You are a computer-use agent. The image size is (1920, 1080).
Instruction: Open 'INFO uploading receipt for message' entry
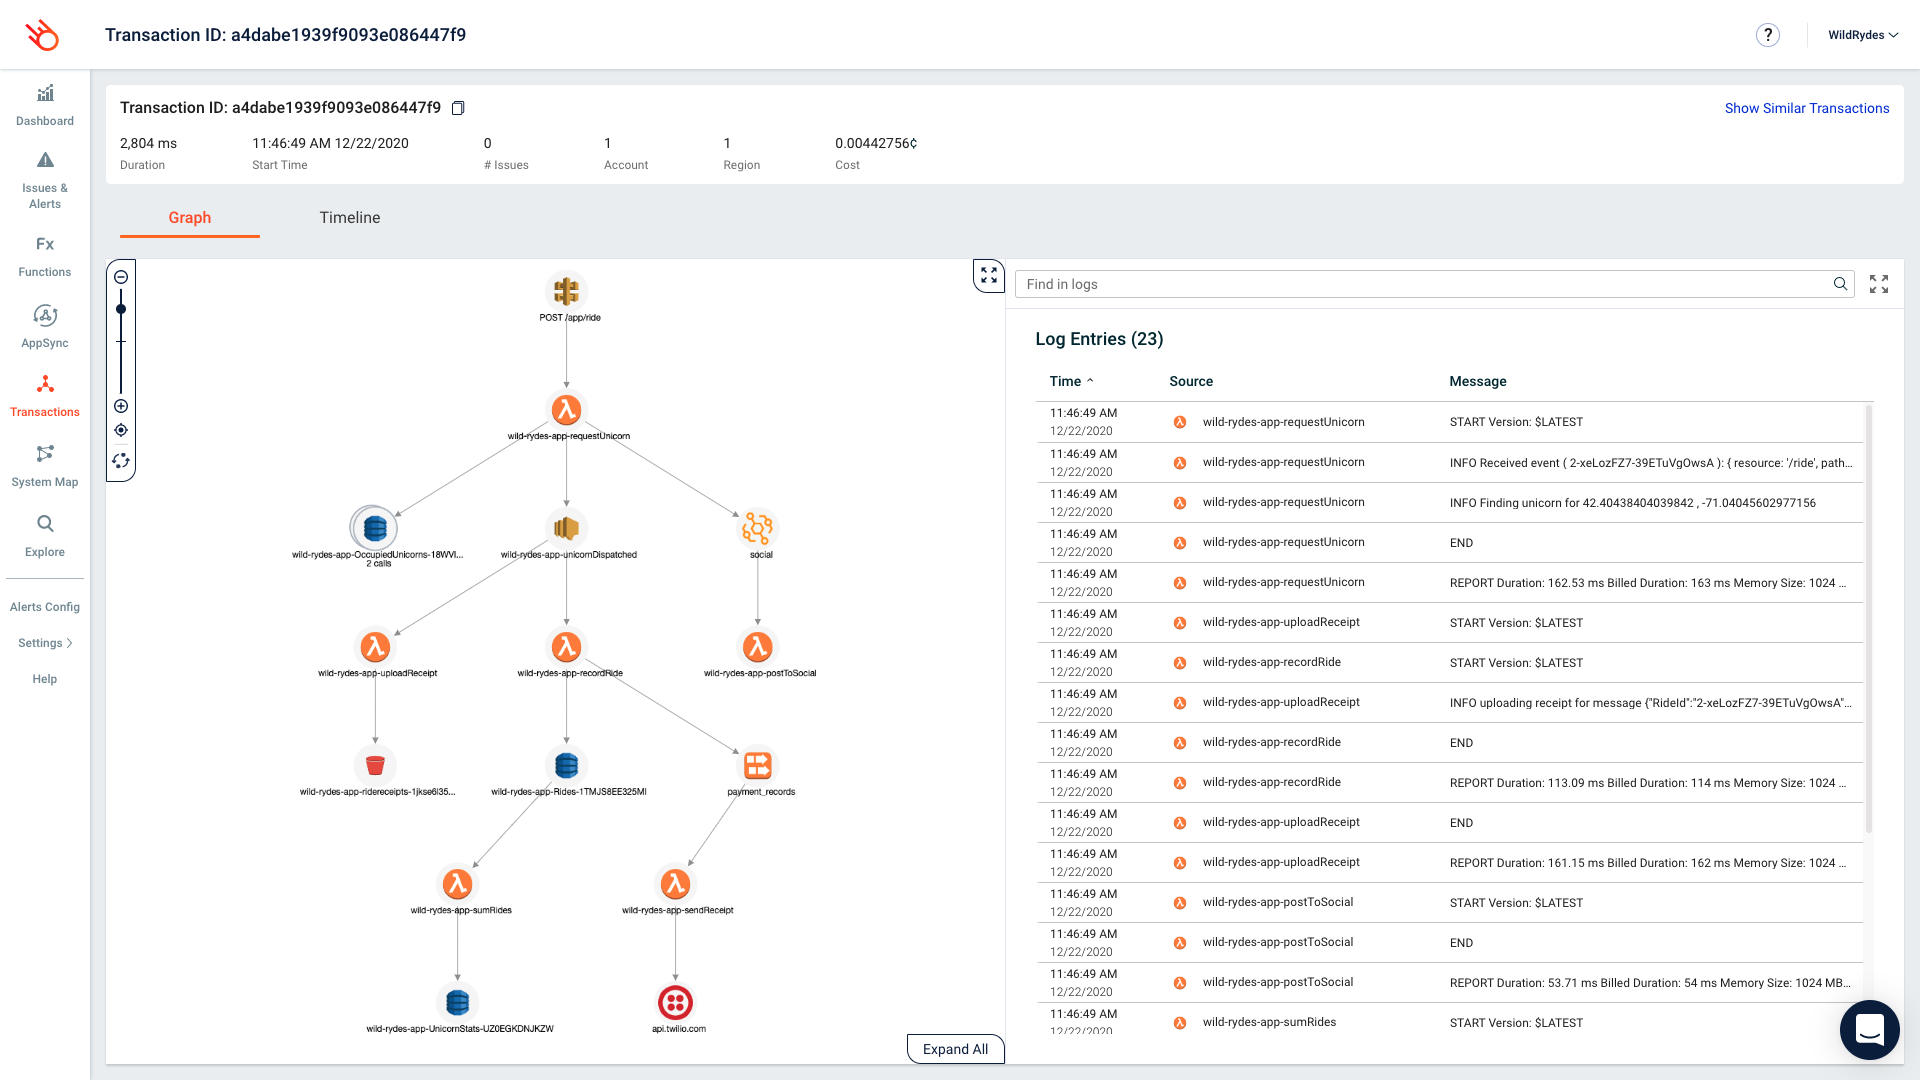[1449, 703]
